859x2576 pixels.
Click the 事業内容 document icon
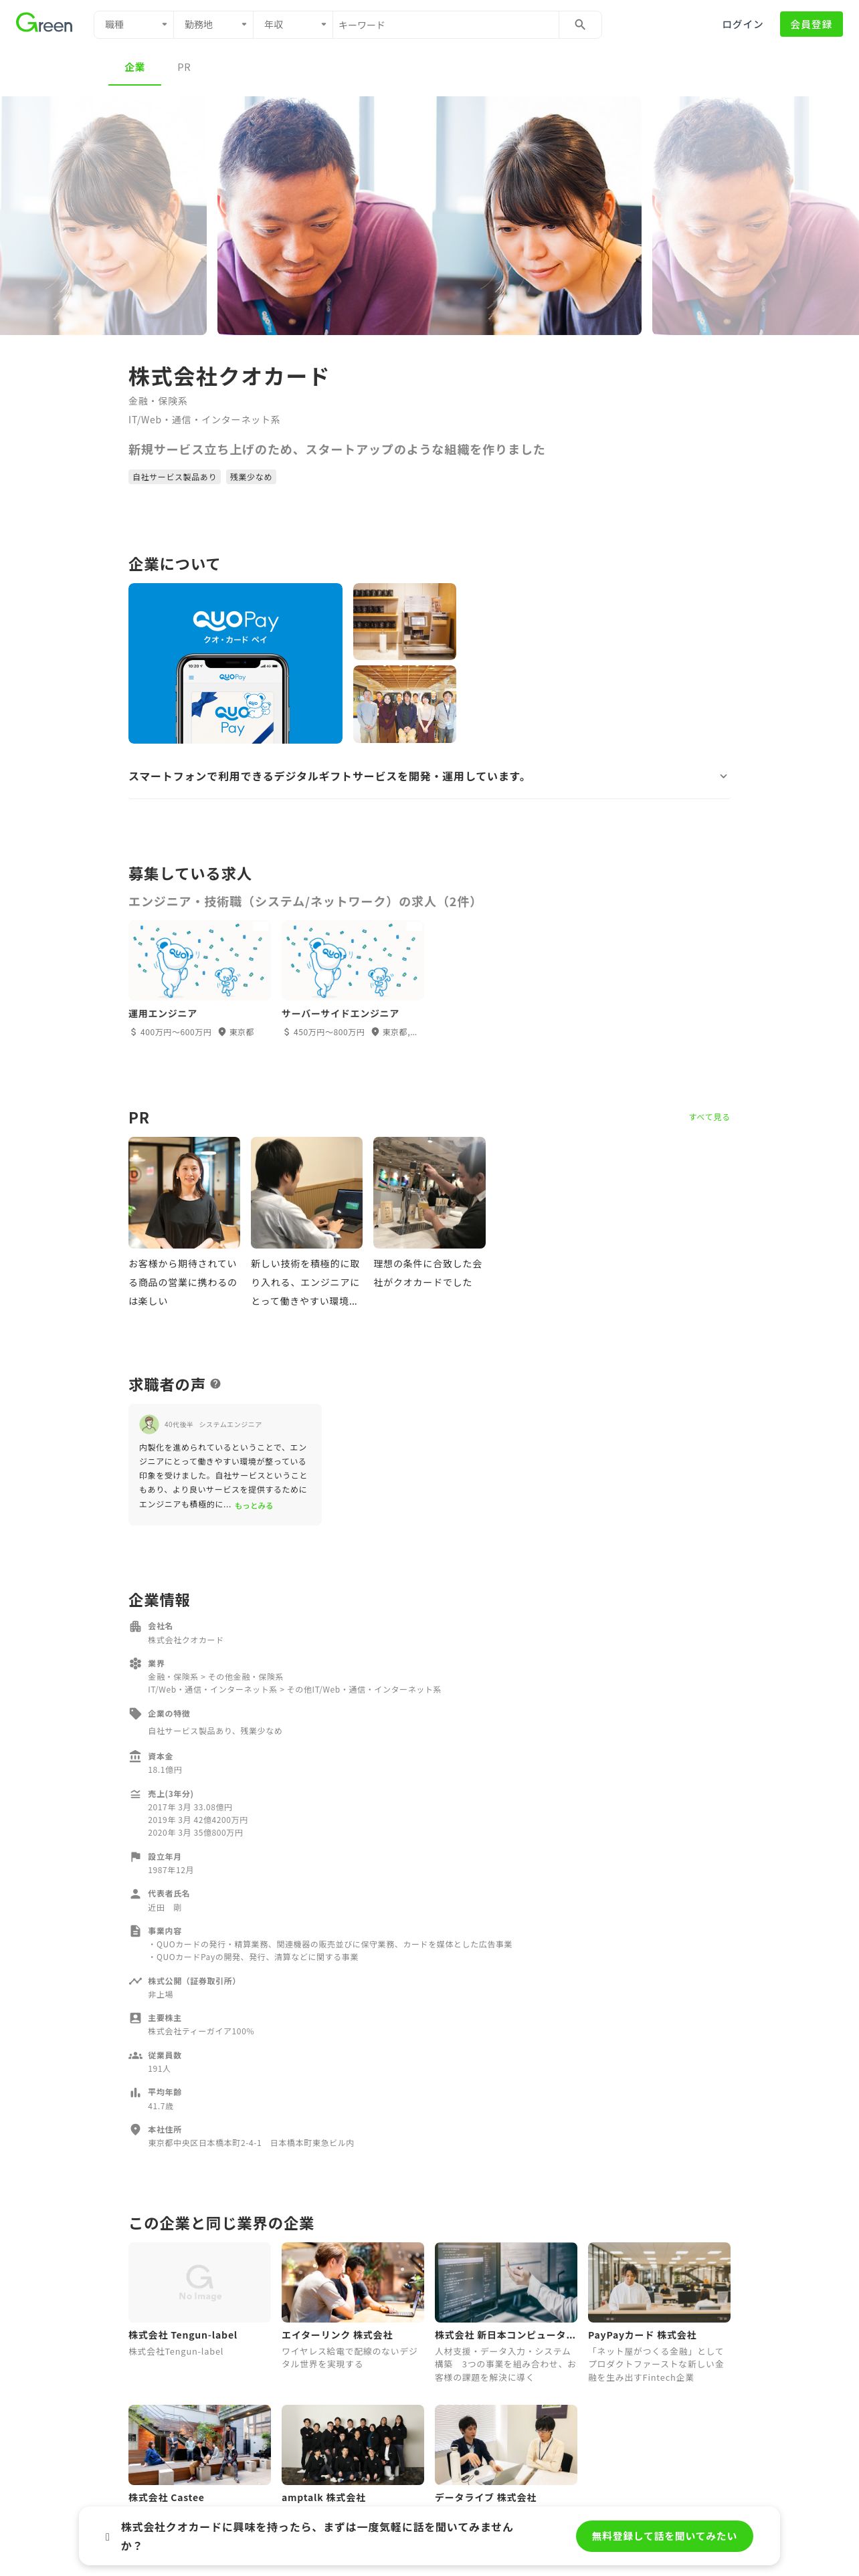click(135, 1931)
